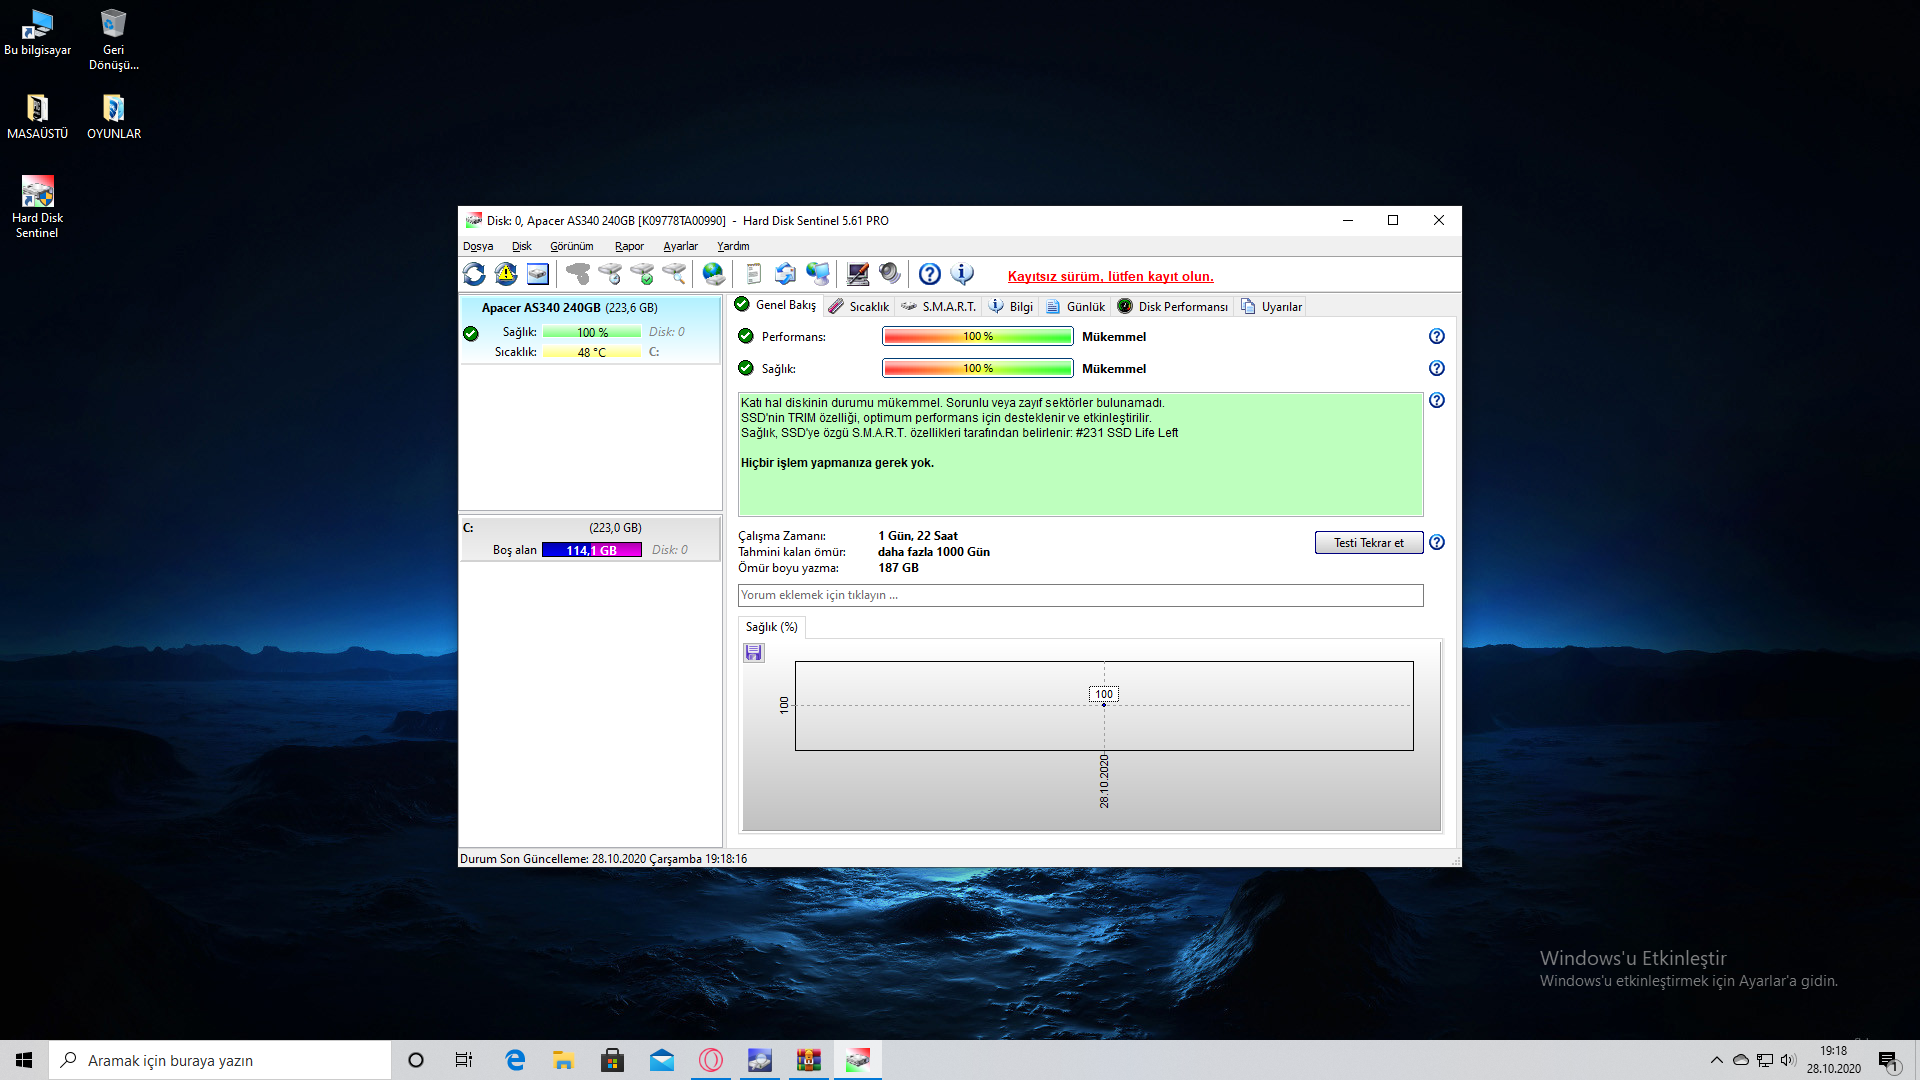Select the Genel Bakış tab

[776, 306]
